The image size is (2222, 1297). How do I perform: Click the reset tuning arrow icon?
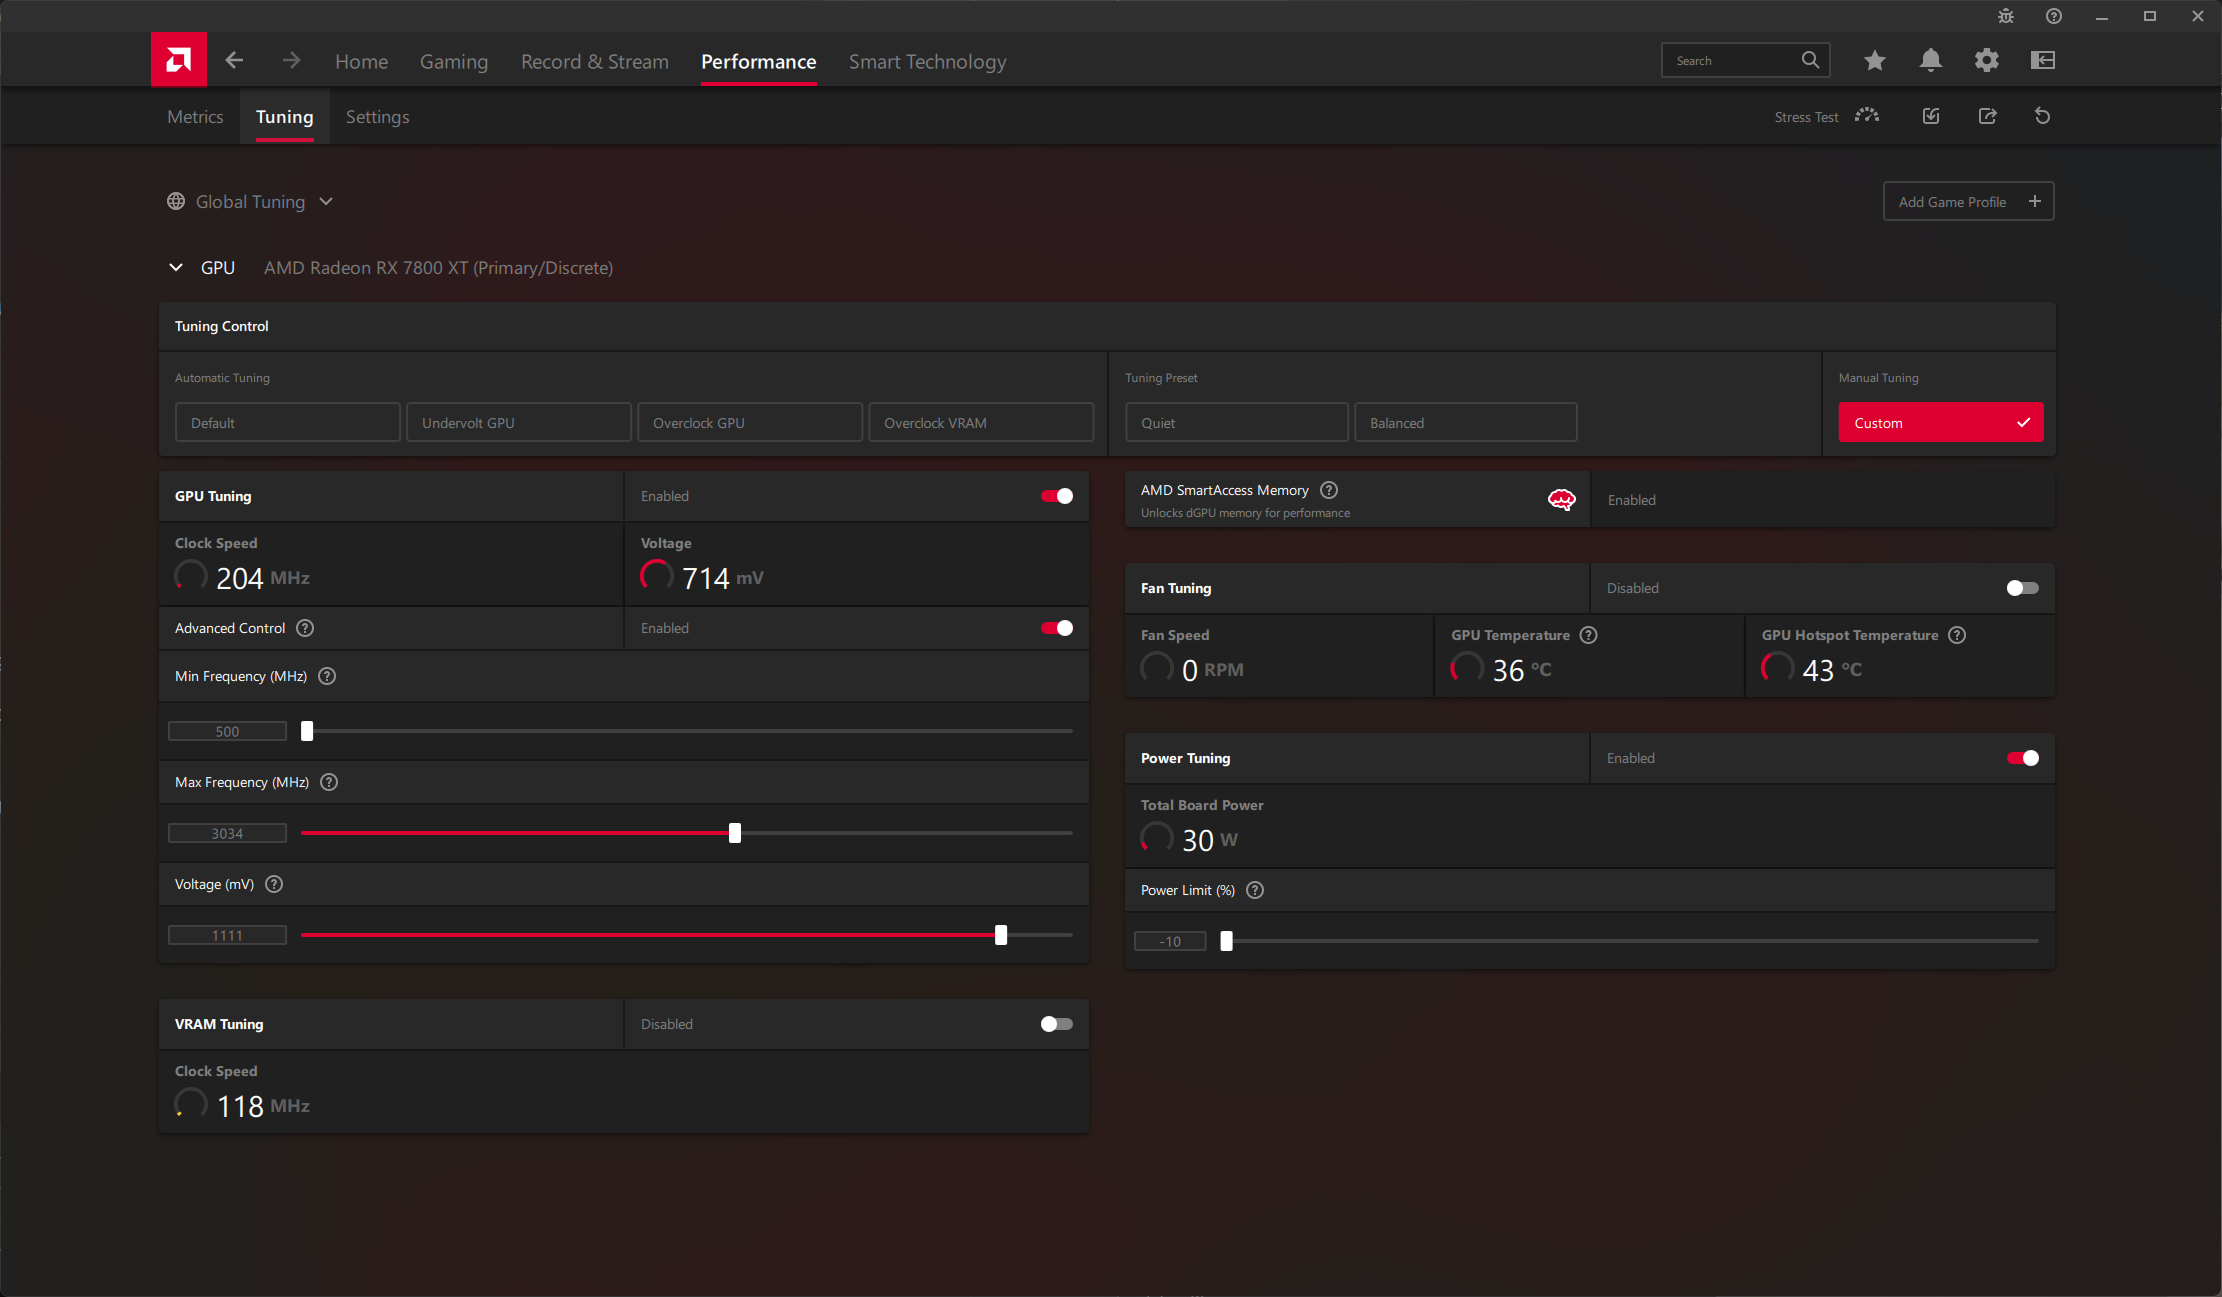(2042, 116)
